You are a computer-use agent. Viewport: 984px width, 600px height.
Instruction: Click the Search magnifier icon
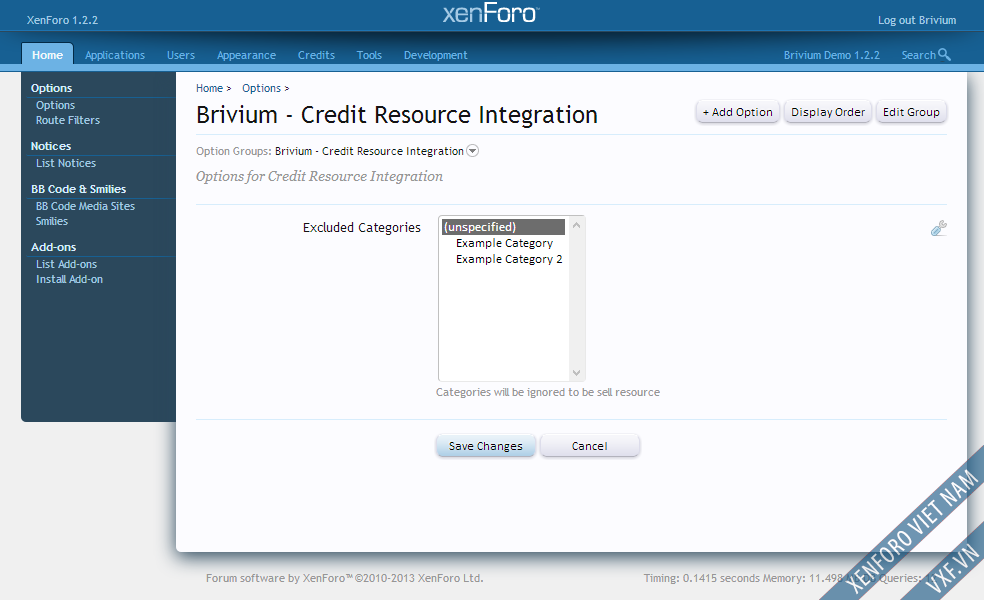pyautogui.click(x=944, y=55)
